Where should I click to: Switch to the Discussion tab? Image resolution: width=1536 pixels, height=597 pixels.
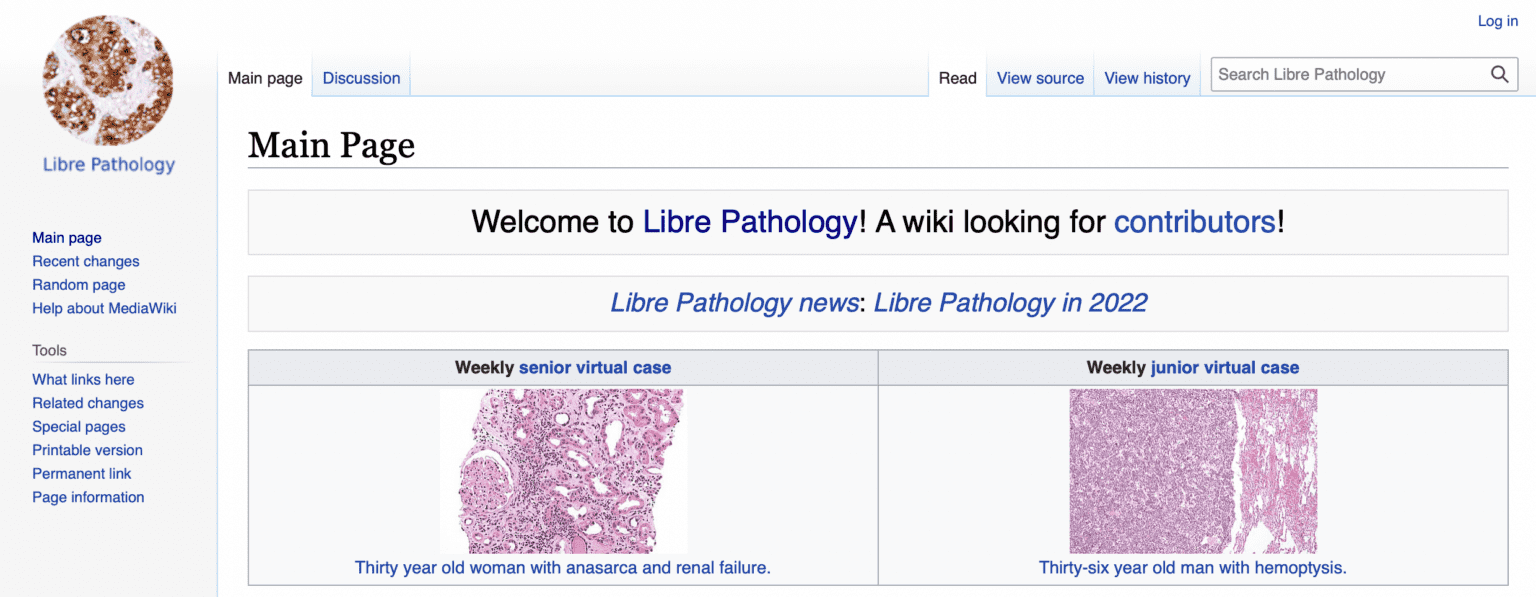[x=361, y=78]
